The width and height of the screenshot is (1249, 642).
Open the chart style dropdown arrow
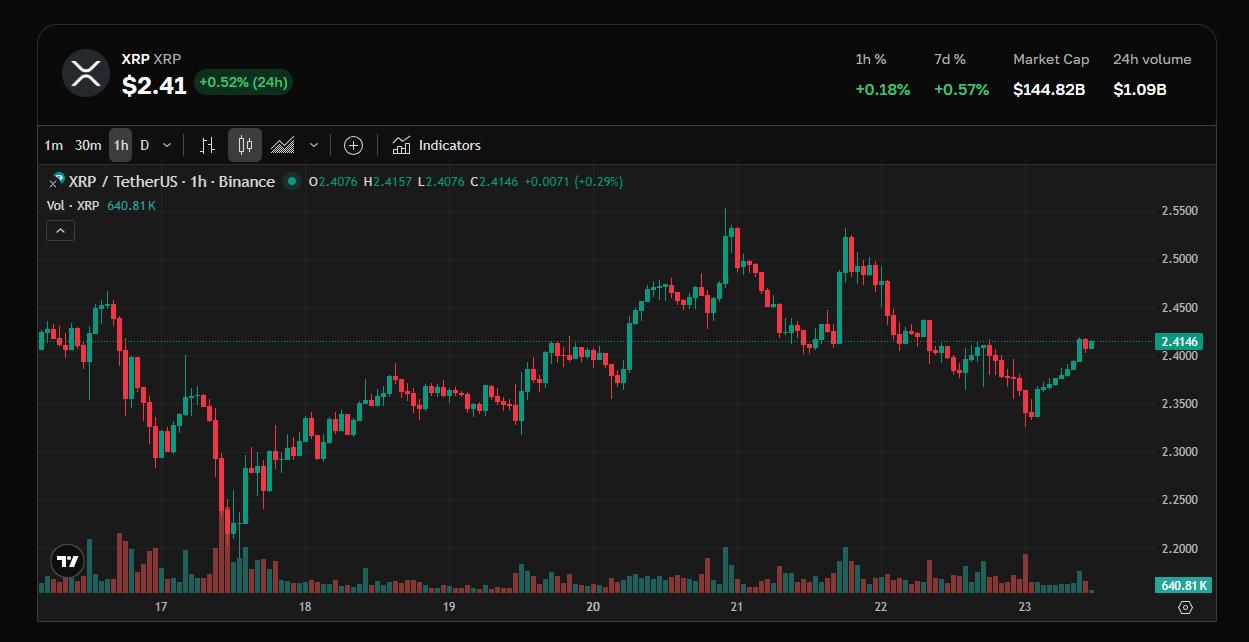coord(313,145)
